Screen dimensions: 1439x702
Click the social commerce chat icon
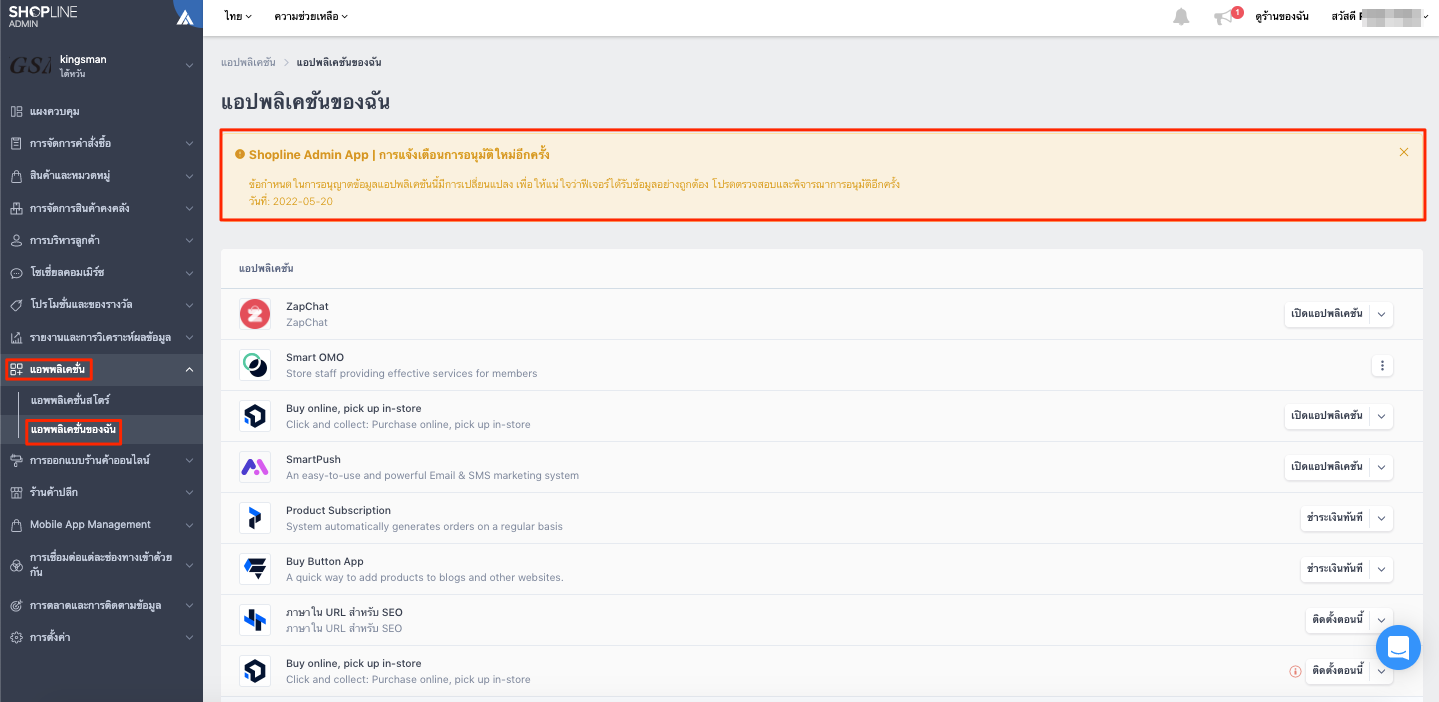pyautogui.click(x=16, y=272)
